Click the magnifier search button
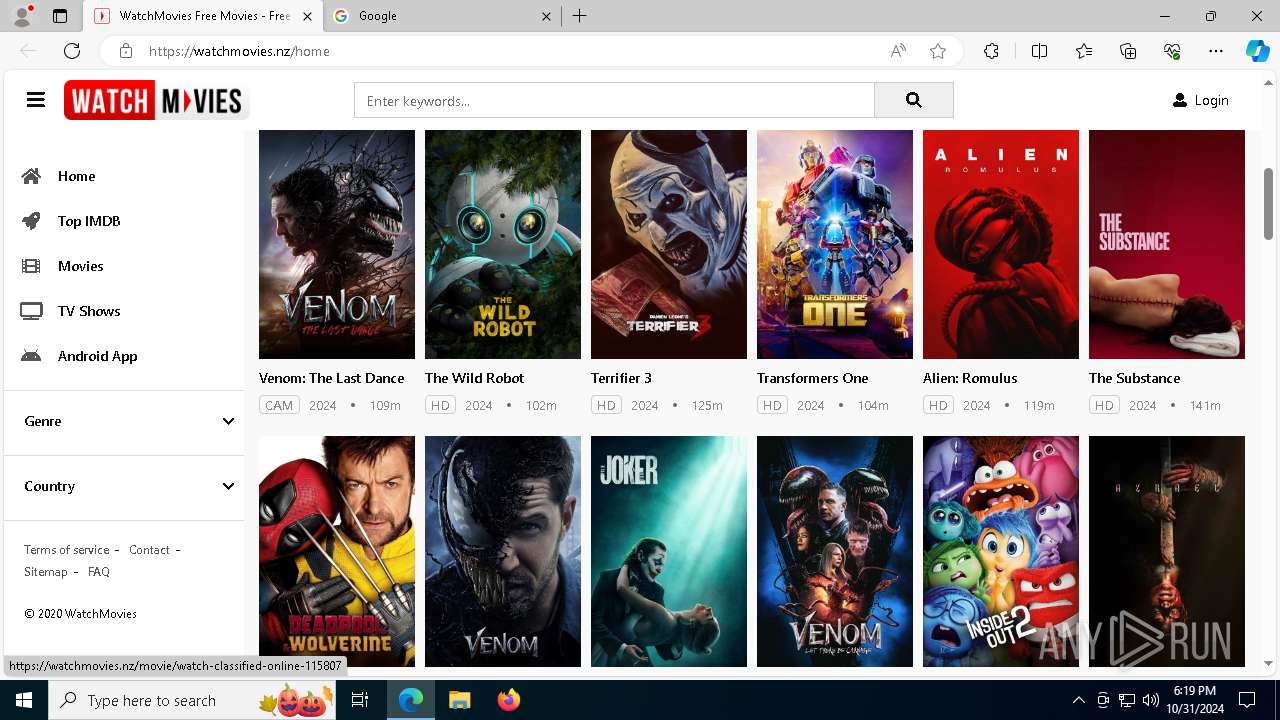The width and height of the screenshot is (1280, 720). tap(913, 100)
